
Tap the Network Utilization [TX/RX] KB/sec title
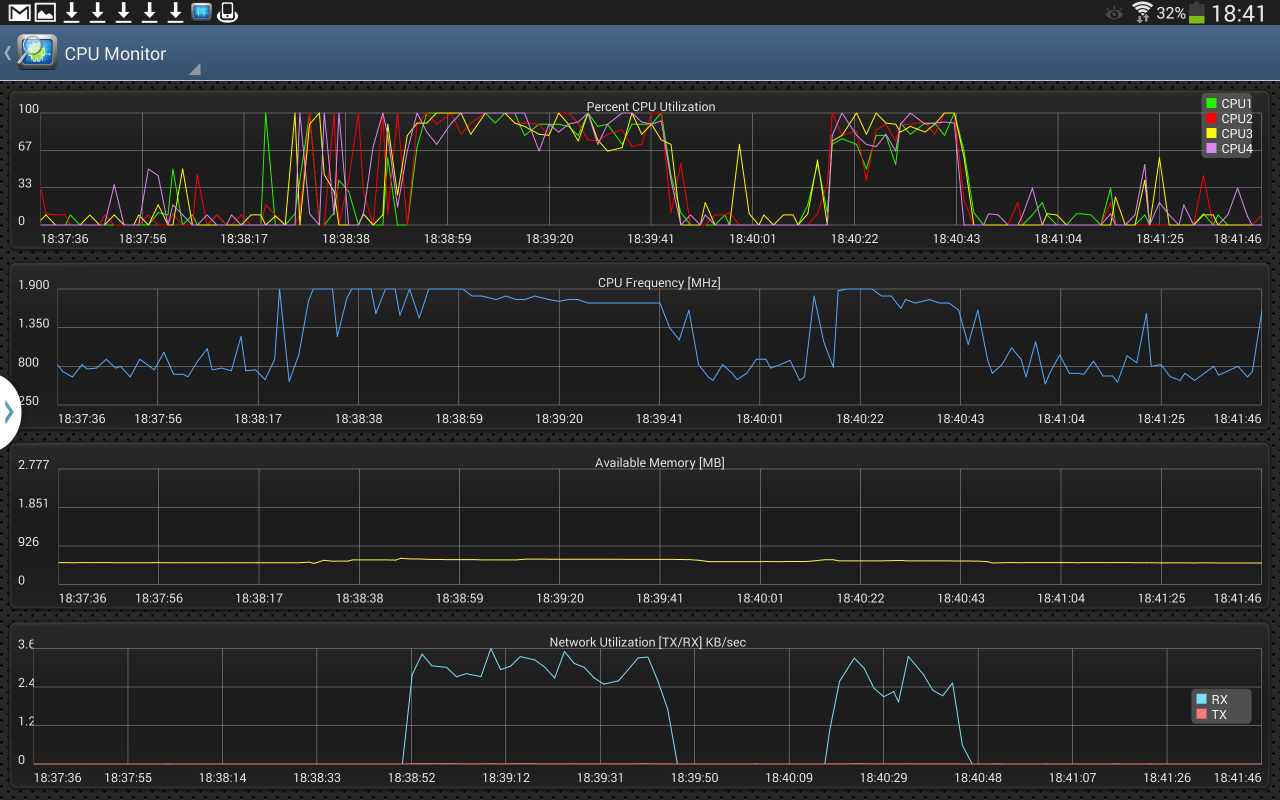coord(648,642)
